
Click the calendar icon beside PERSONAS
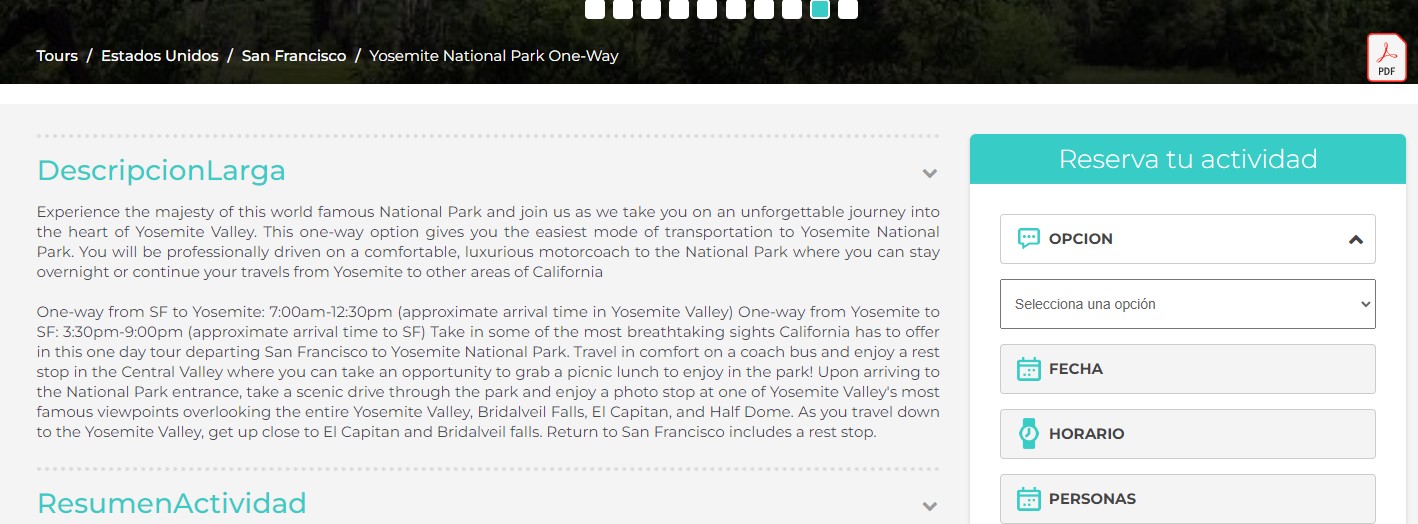(1028, 499)
